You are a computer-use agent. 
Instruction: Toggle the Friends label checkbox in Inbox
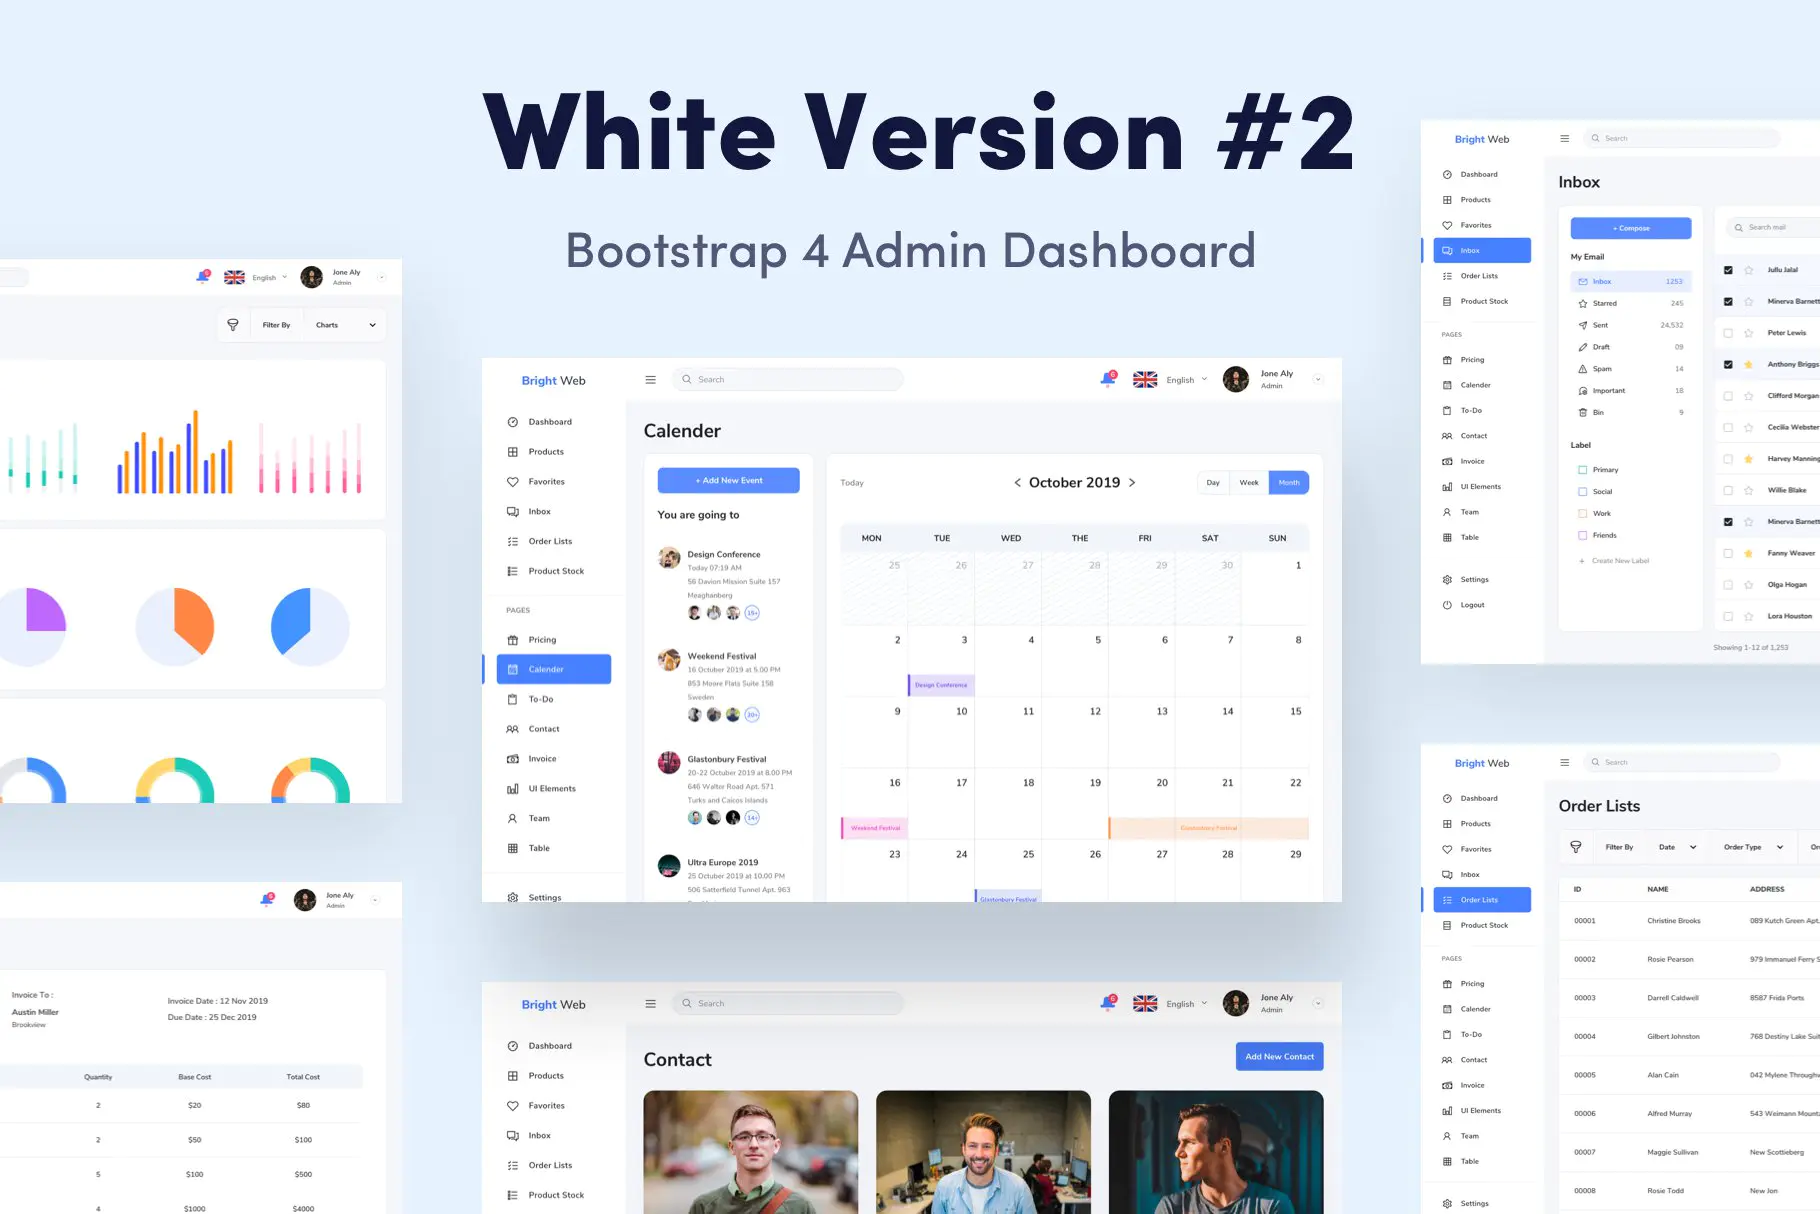tap(1583, 536)
